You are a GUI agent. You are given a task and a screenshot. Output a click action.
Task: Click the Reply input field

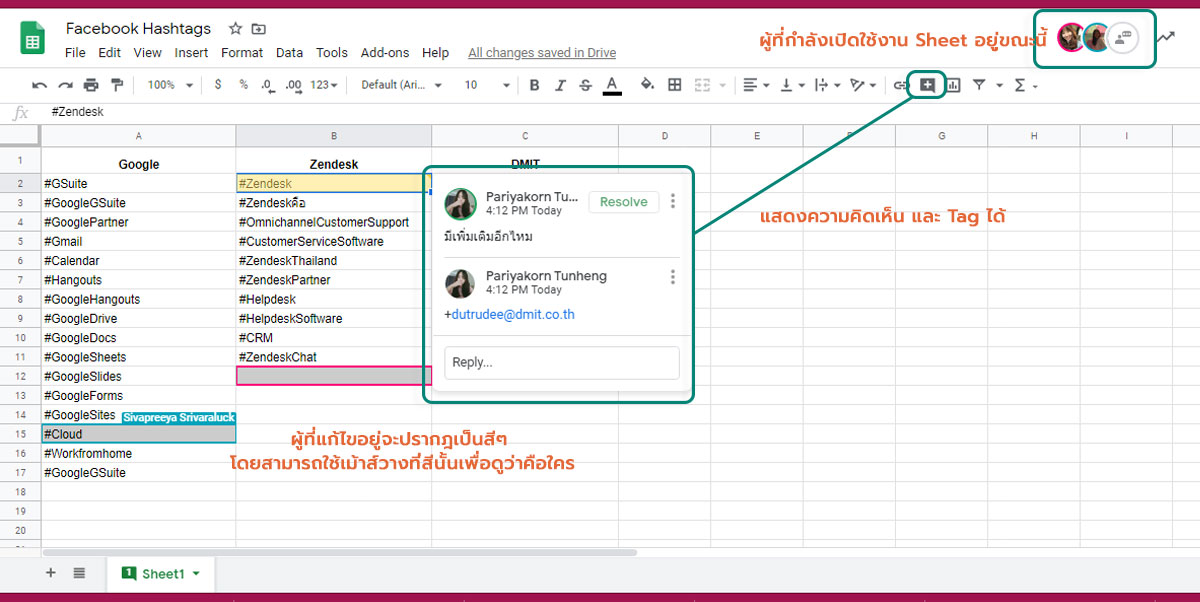click(561, 362)
